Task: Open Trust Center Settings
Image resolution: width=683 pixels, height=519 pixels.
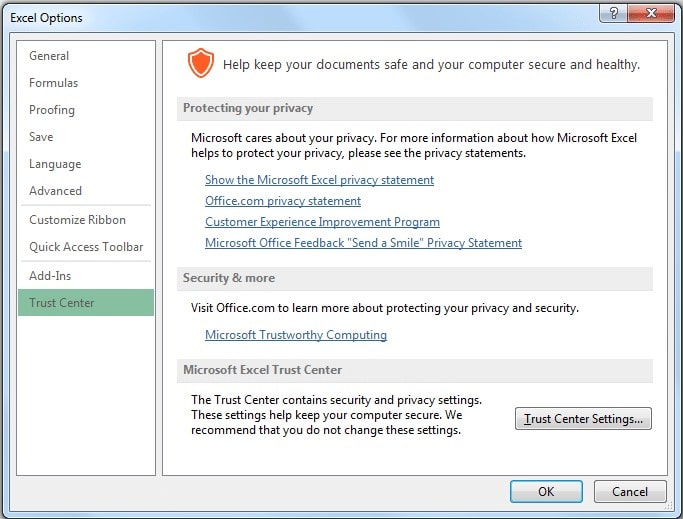Action: 583,419
